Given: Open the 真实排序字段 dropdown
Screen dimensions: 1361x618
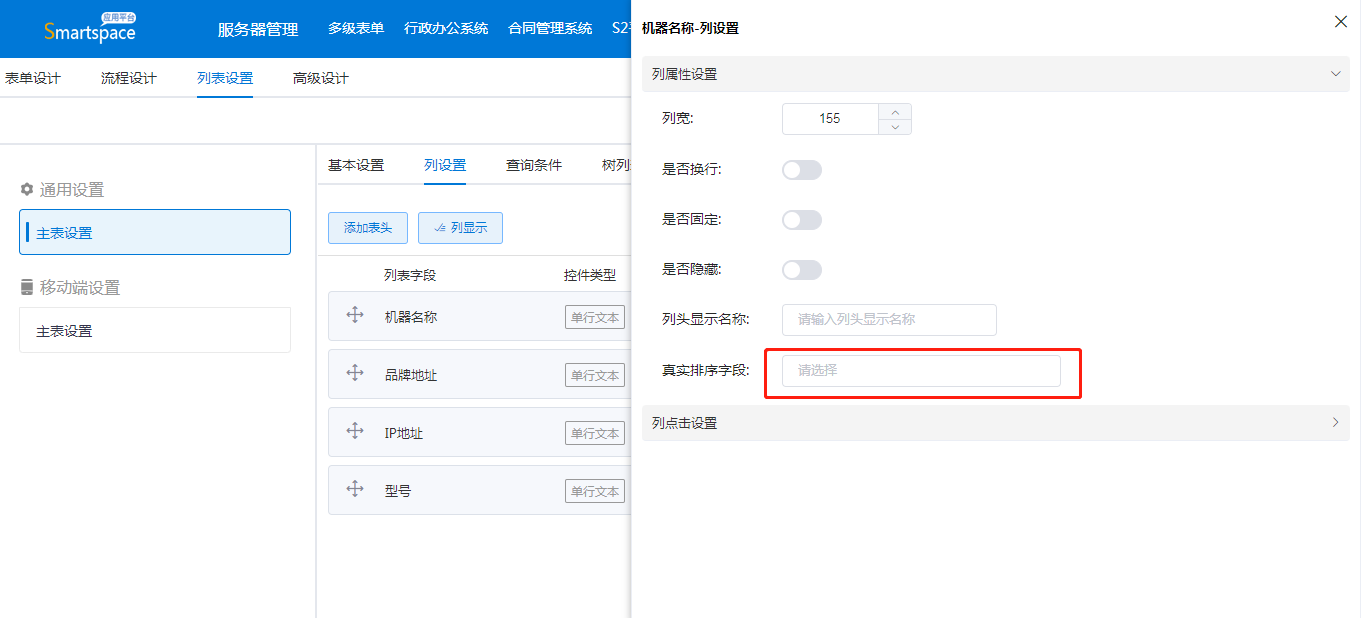Looking at the screenshot, I should 921,370.
